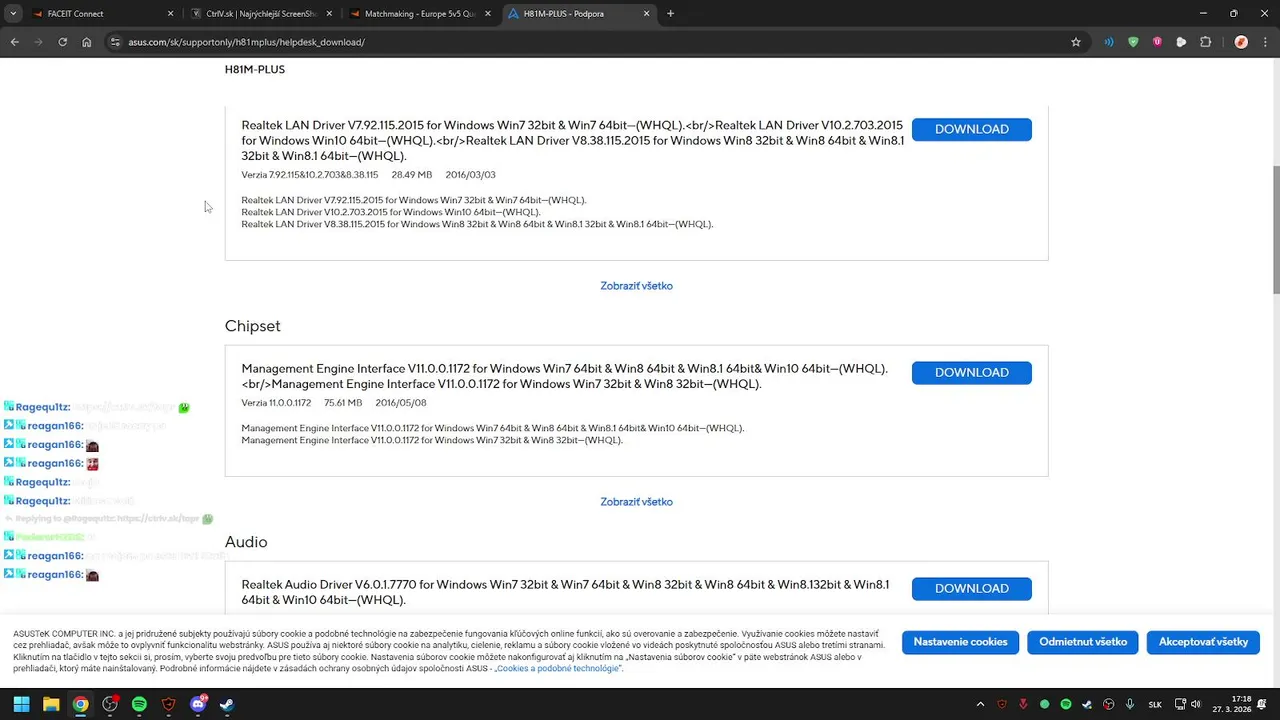Viewport: 1280px width, 720px height.
Task: Click the Chrome profile avatar icon
Action: 1241,42
